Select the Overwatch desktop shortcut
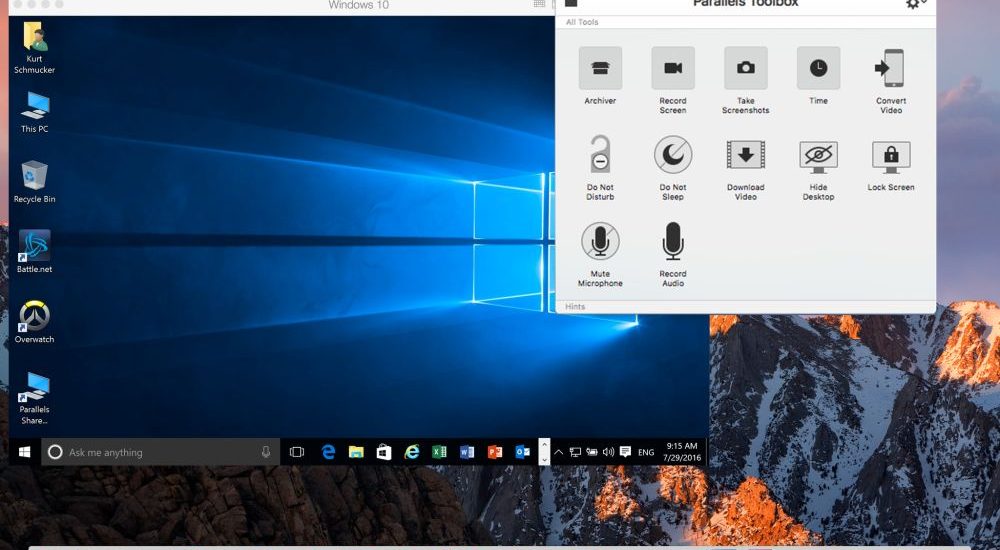 (x=34, y=322)
